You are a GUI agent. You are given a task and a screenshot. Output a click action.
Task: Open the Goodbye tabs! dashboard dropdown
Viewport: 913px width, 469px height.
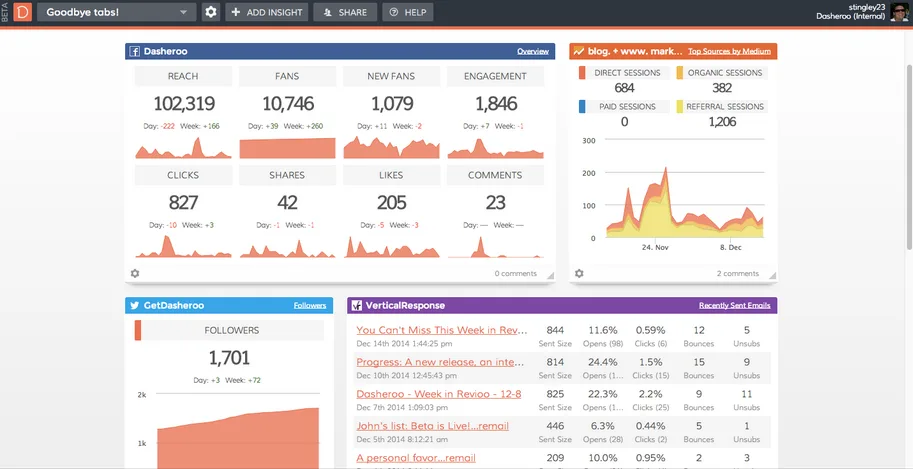point(117,12)
